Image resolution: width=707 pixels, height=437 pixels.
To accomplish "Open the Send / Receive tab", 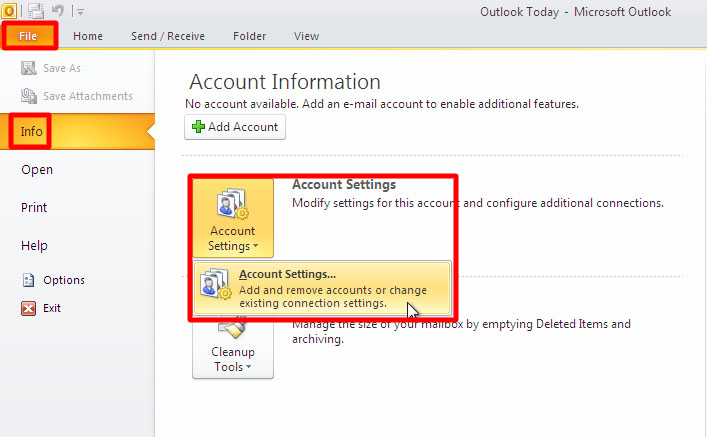I will coord(168,36).
